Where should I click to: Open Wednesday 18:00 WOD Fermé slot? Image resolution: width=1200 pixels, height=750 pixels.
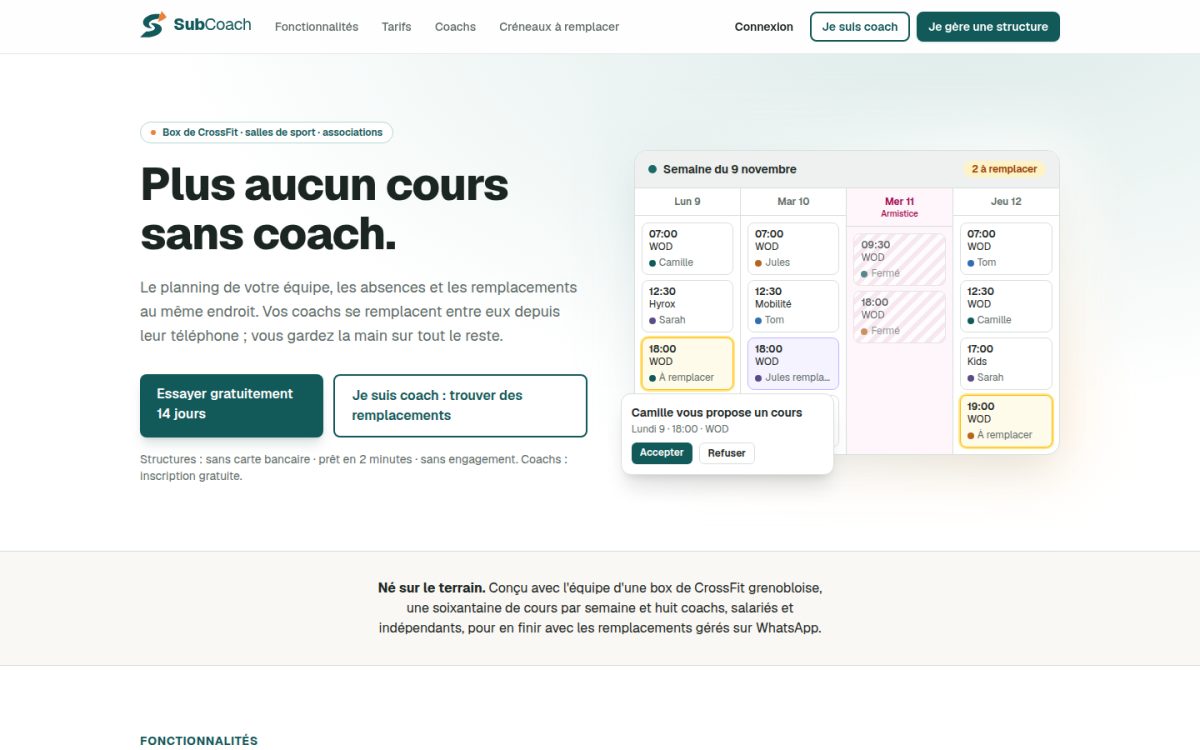(x=899, y=317)
